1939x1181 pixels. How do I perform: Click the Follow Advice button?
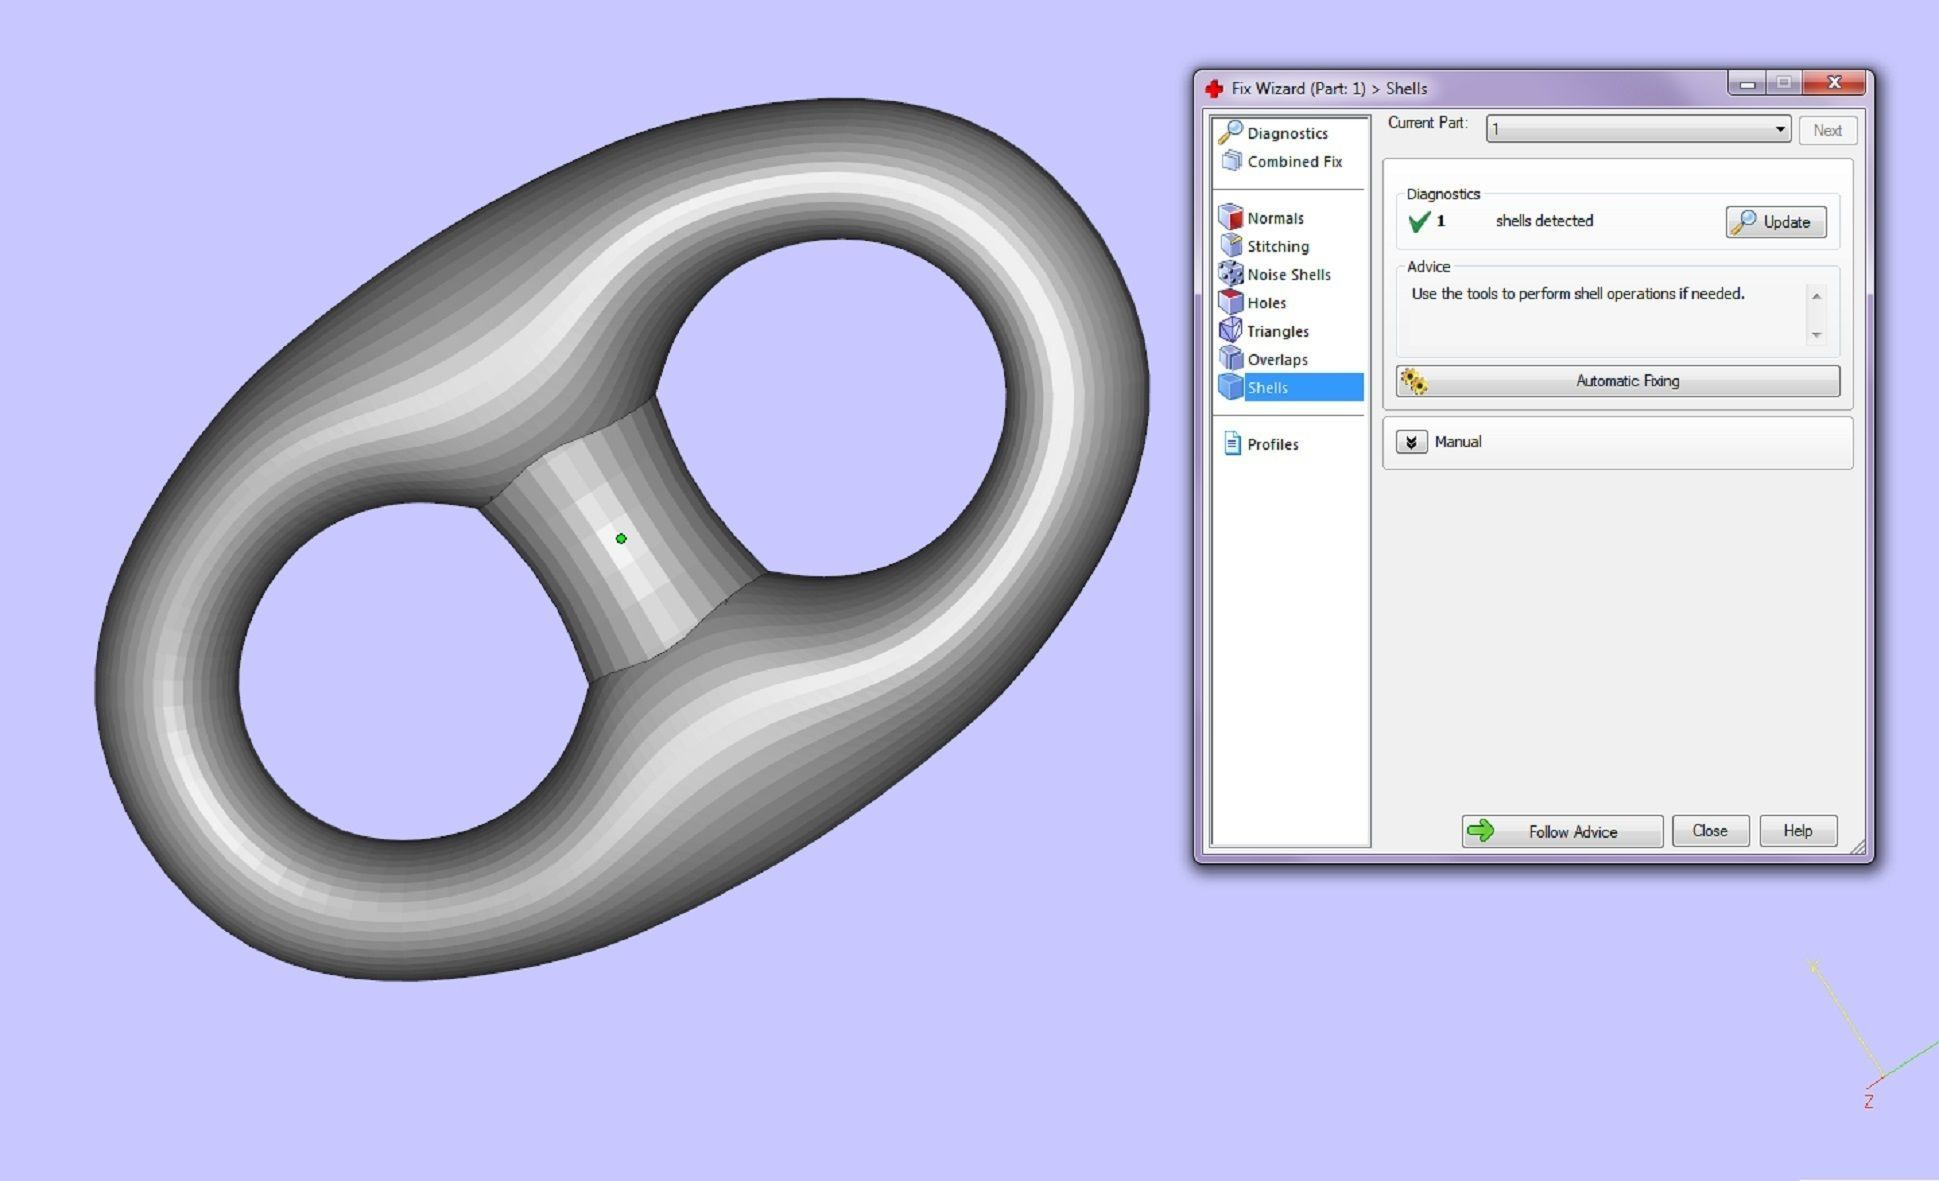point(1562,831)
